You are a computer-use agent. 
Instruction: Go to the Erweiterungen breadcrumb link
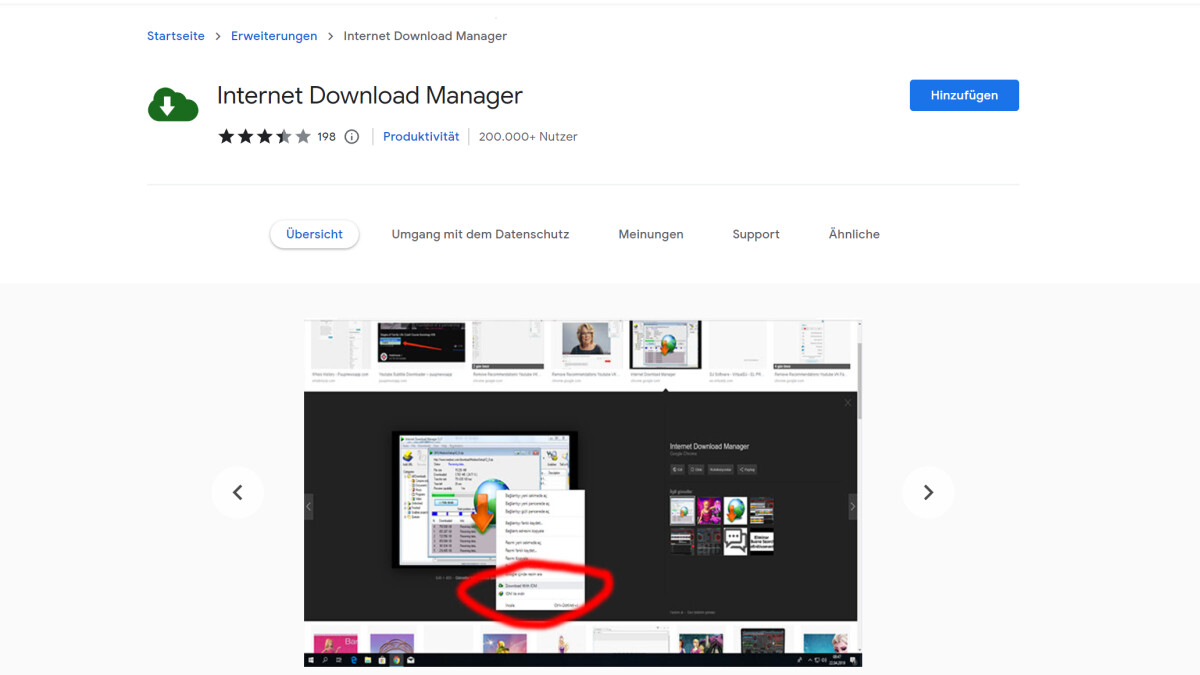click(274, 36)
